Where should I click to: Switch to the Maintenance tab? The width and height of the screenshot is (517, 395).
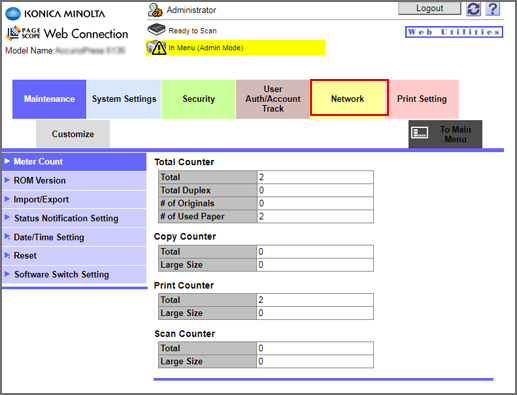(x=49, y=99)
